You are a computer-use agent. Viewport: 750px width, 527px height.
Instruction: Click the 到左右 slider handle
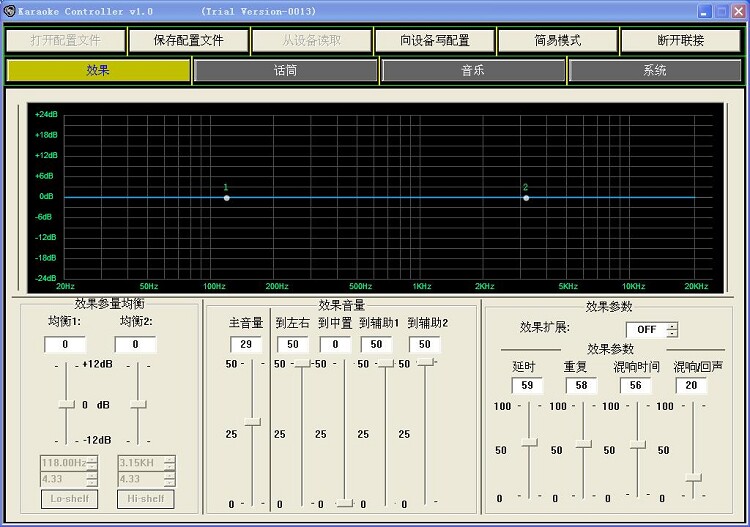coord(302,363)
